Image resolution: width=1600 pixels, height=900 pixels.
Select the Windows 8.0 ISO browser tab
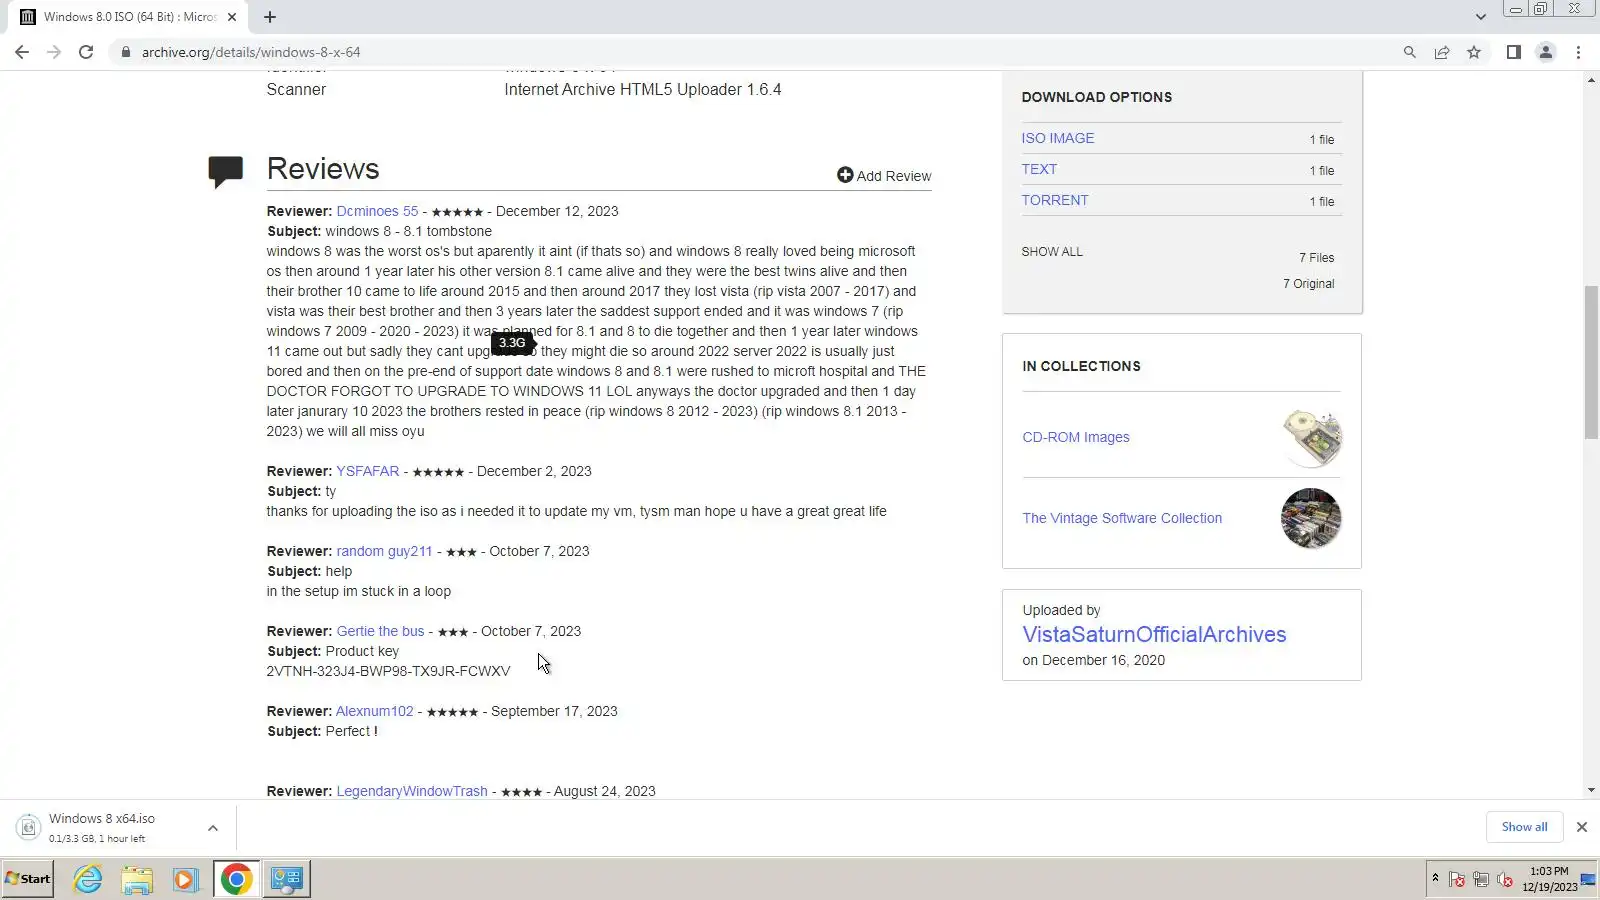point(130,17)
